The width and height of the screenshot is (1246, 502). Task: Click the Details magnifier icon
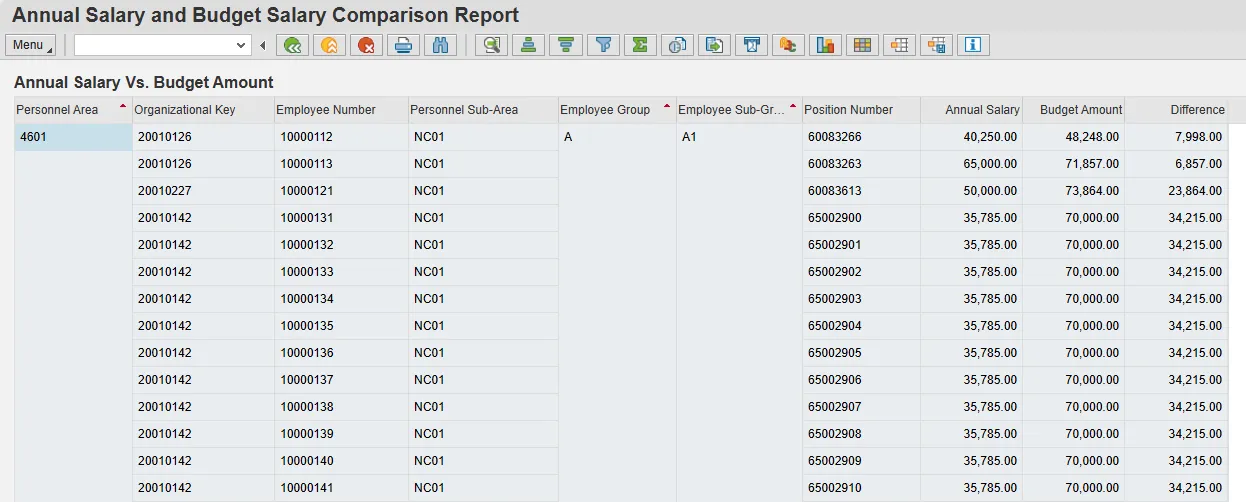tap(491, 45)
